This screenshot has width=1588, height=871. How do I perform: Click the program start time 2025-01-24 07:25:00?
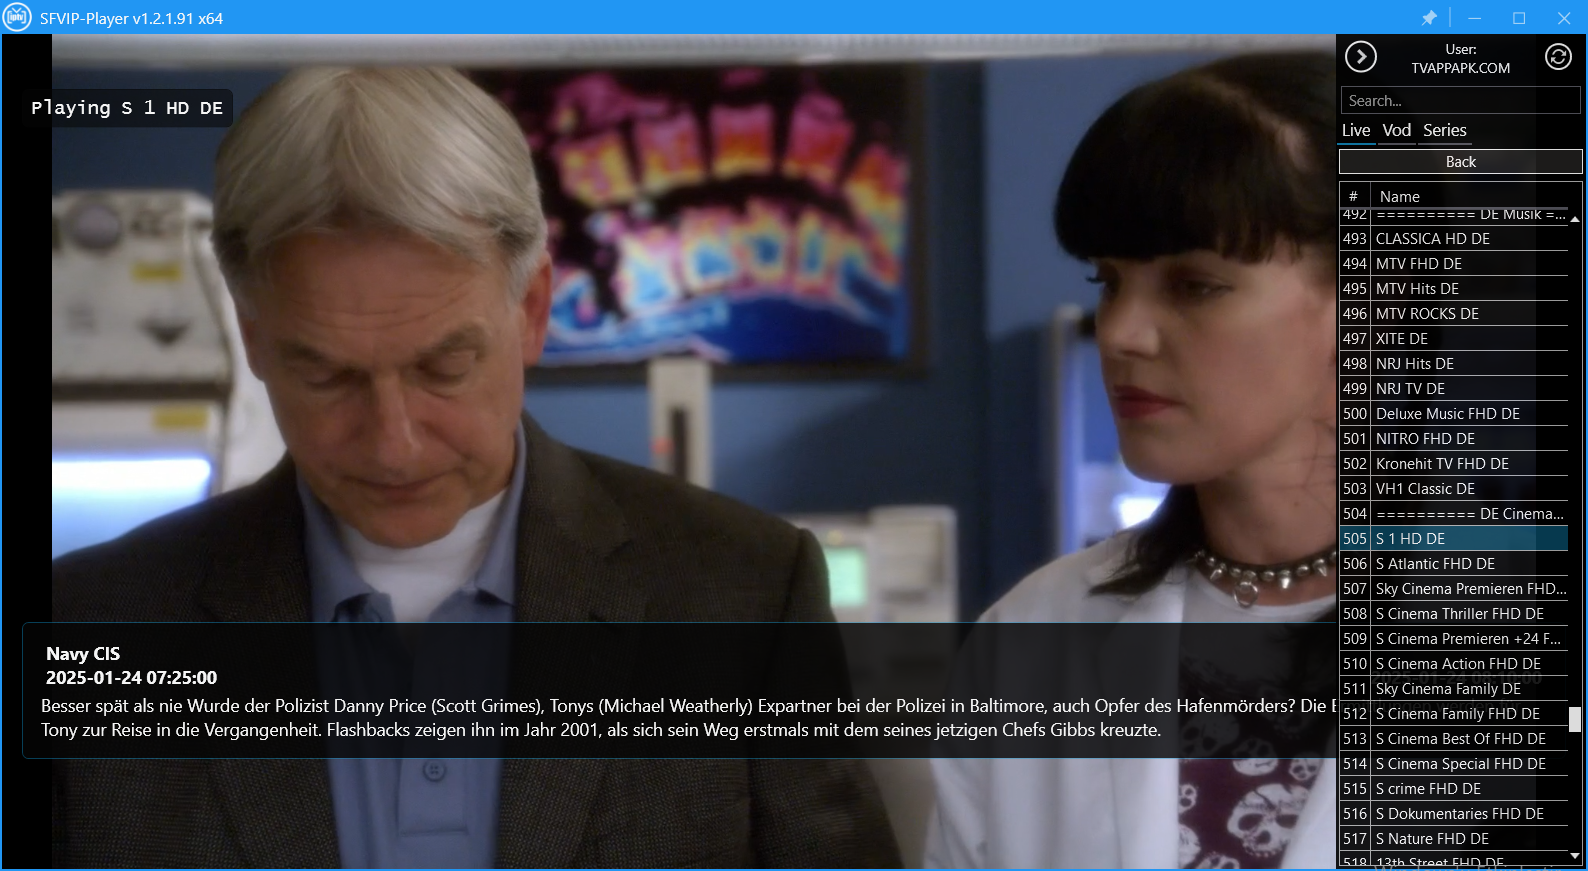(x=131, y=678)
